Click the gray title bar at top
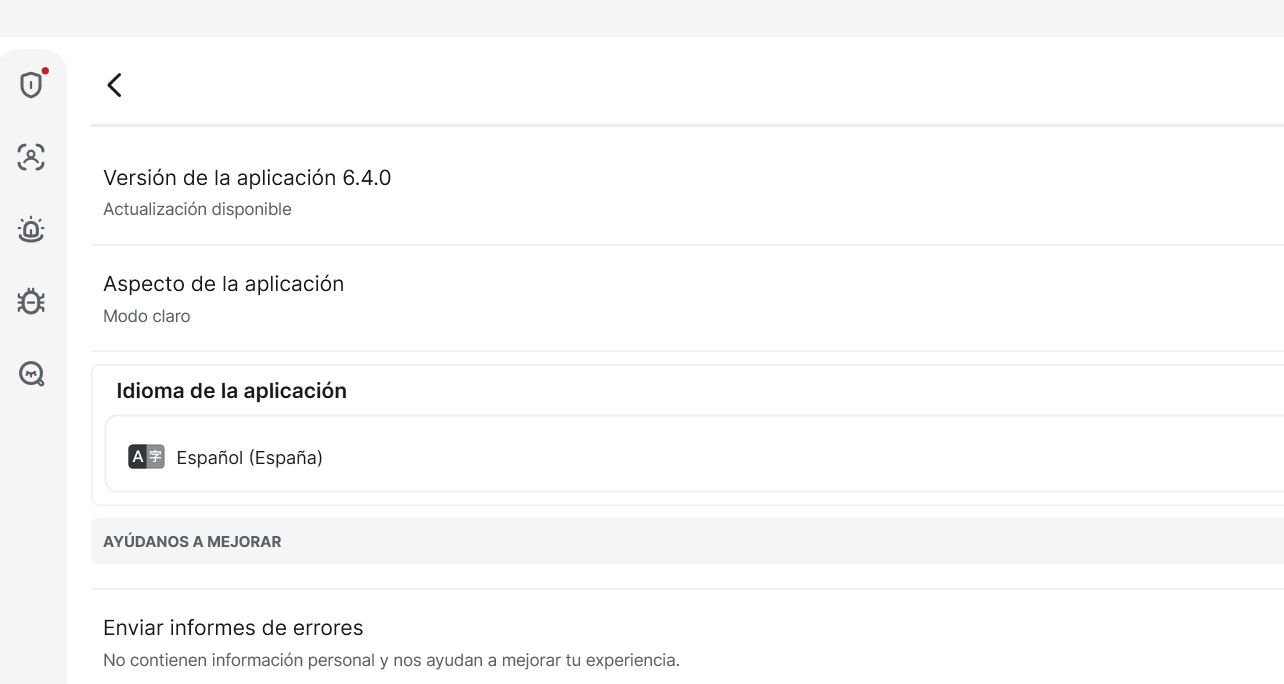The image size is (1284, 684). pyautogui.click(x=640, y=18)
